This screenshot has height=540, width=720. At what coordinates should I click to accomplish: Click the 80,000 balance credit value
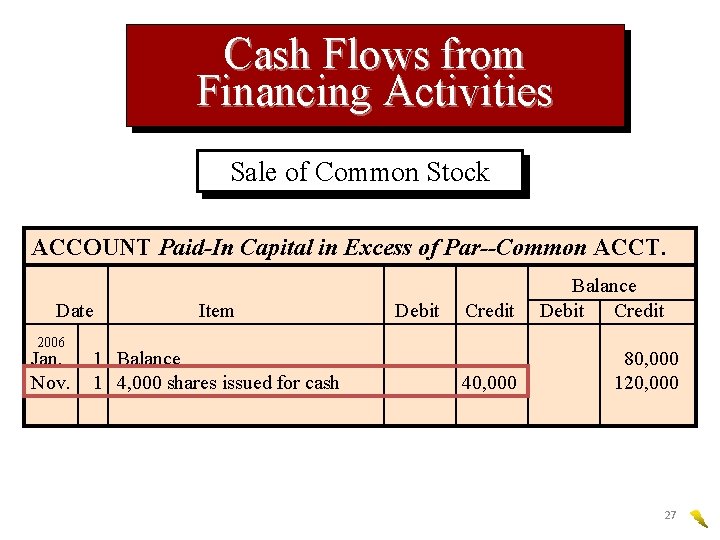click(651, 358)
